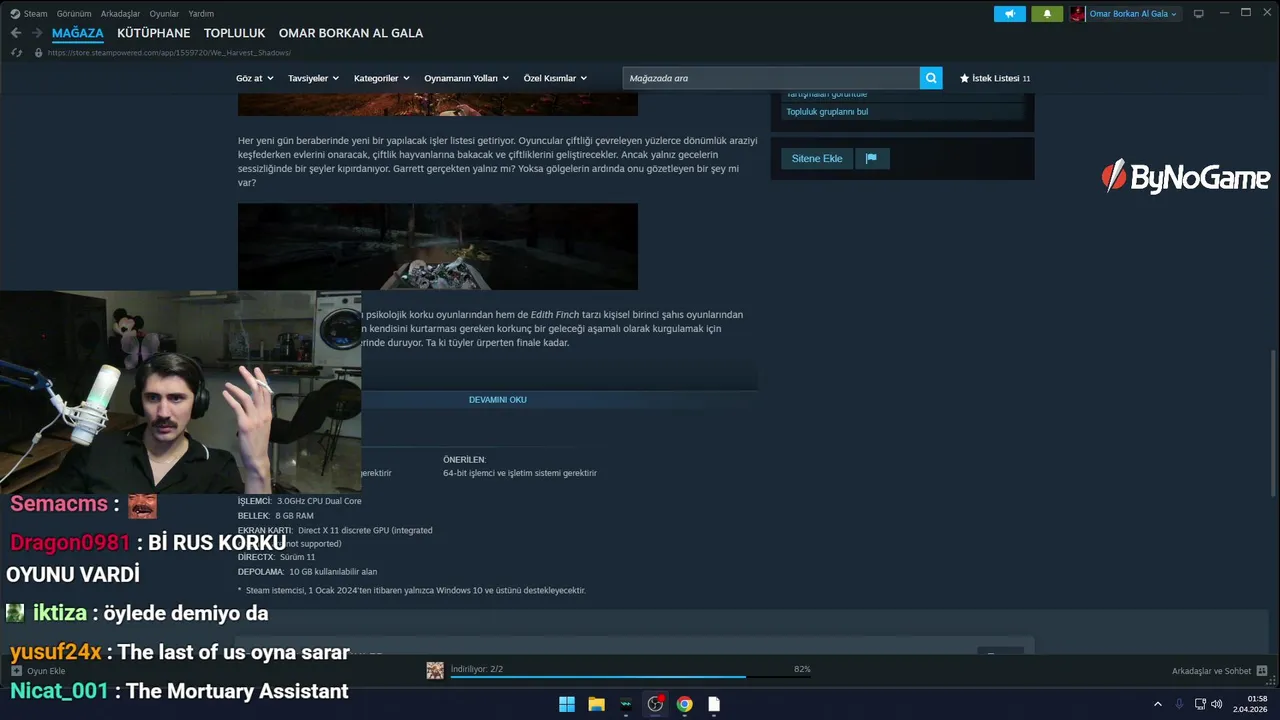Click the blue megaphone announcements button
Image resolution: width=1280 pixels, height=720 pixels.
click(1009, 14)
